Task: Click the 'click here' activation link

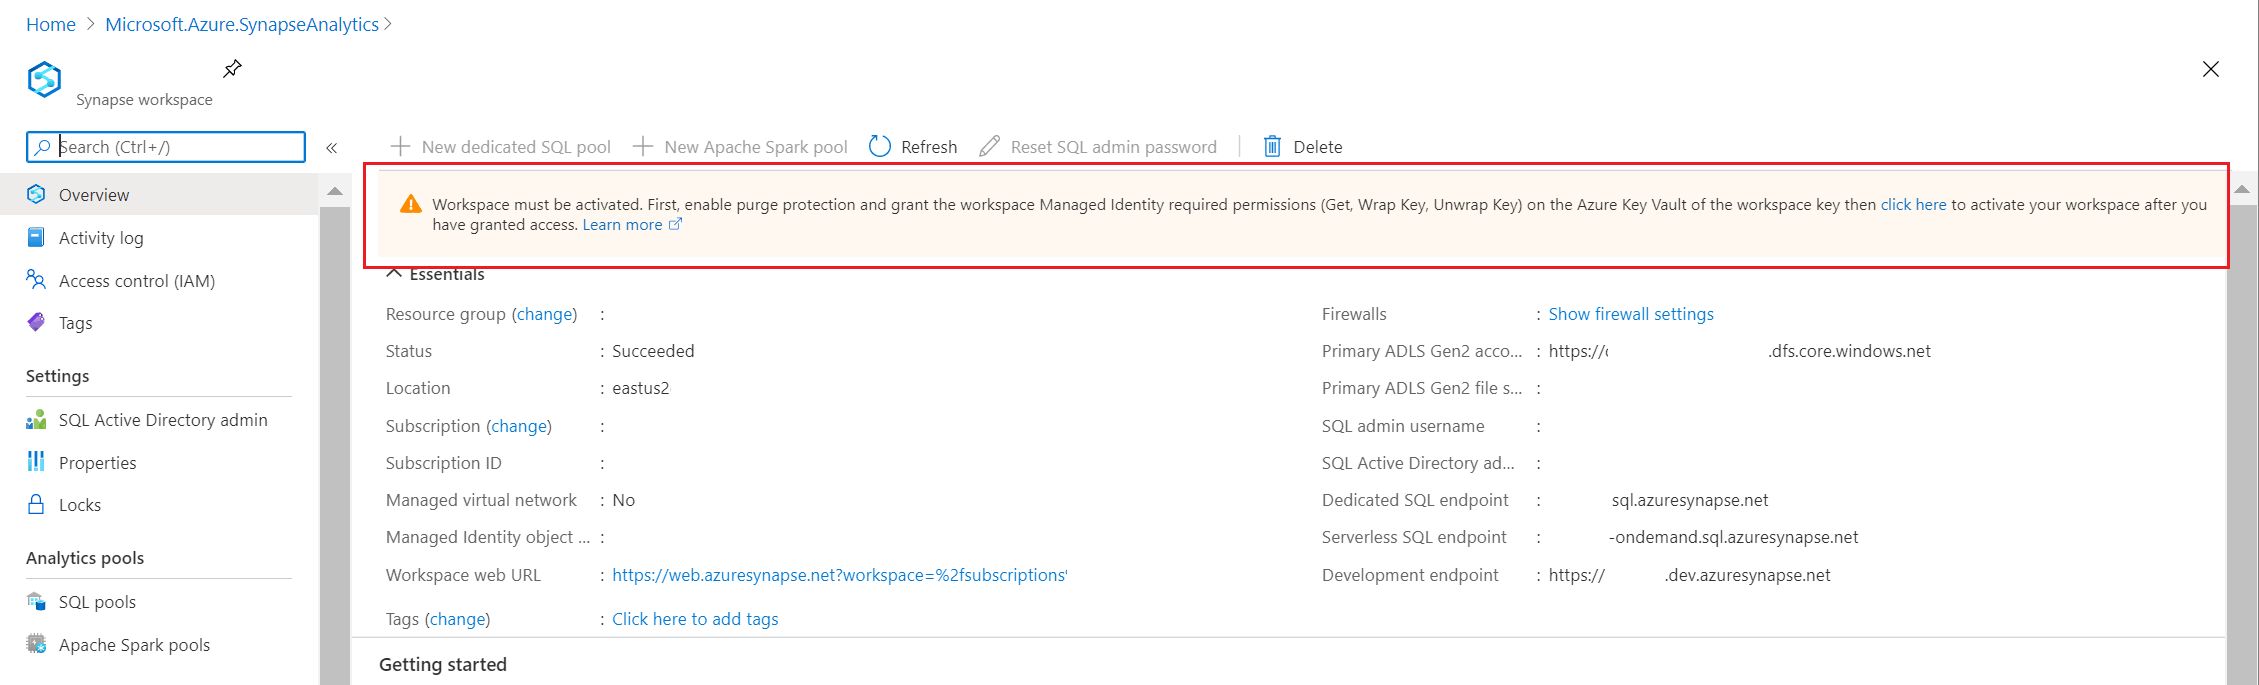Action: tap(1913, 205)
